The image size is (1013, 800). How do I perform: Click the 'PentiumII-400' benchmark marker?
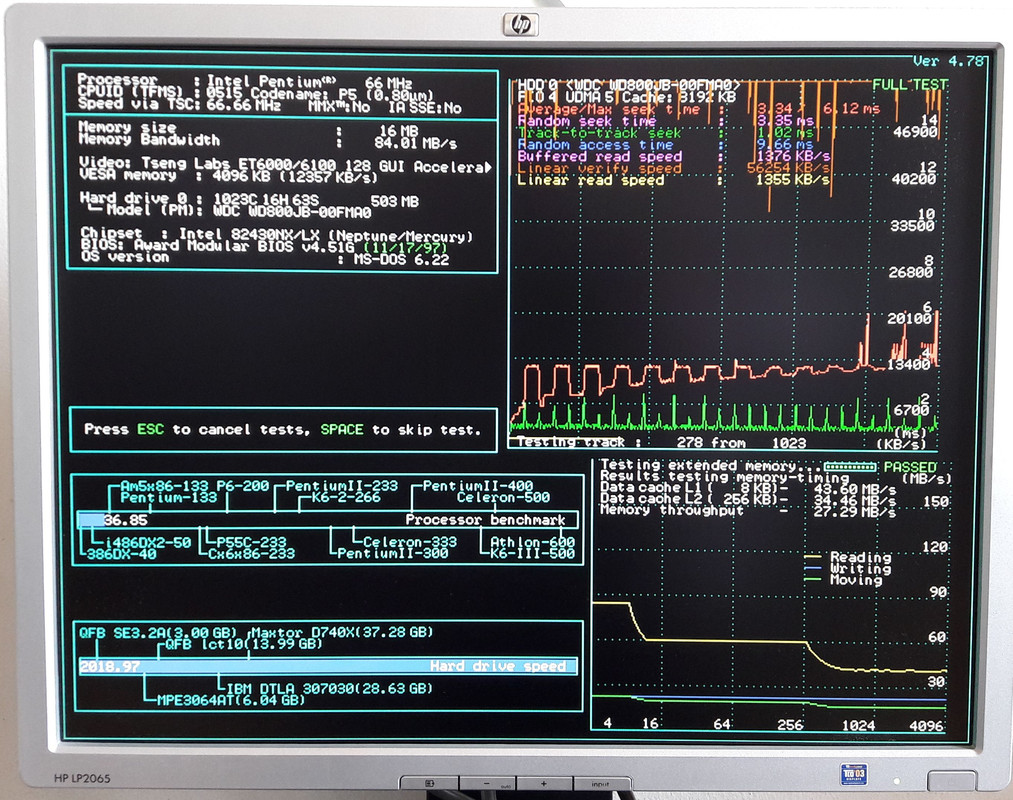(477, 486)
